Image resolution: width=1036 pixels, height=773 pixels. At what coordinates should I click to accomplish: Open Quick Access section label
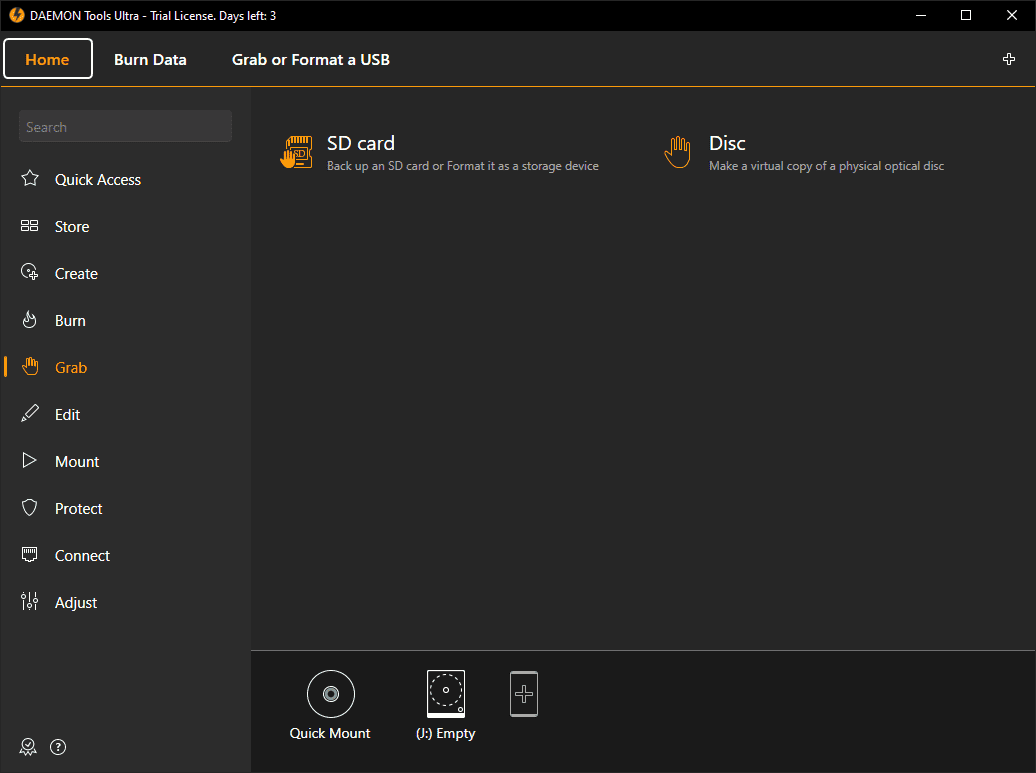98,180
